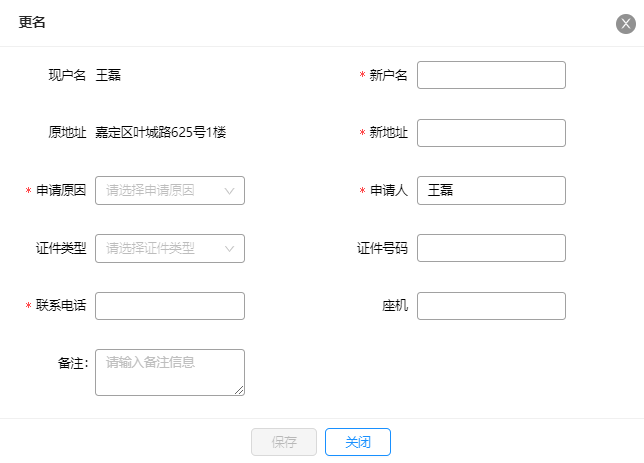Click the 更名 dialog title
644x463 pixels.
click(x=32, y=22)
